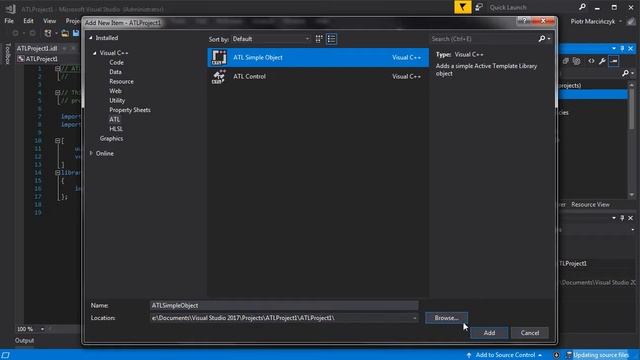The width and height of the screenshot is (640, 360).
Task: Click the Add button
Action: coord(489,333)
